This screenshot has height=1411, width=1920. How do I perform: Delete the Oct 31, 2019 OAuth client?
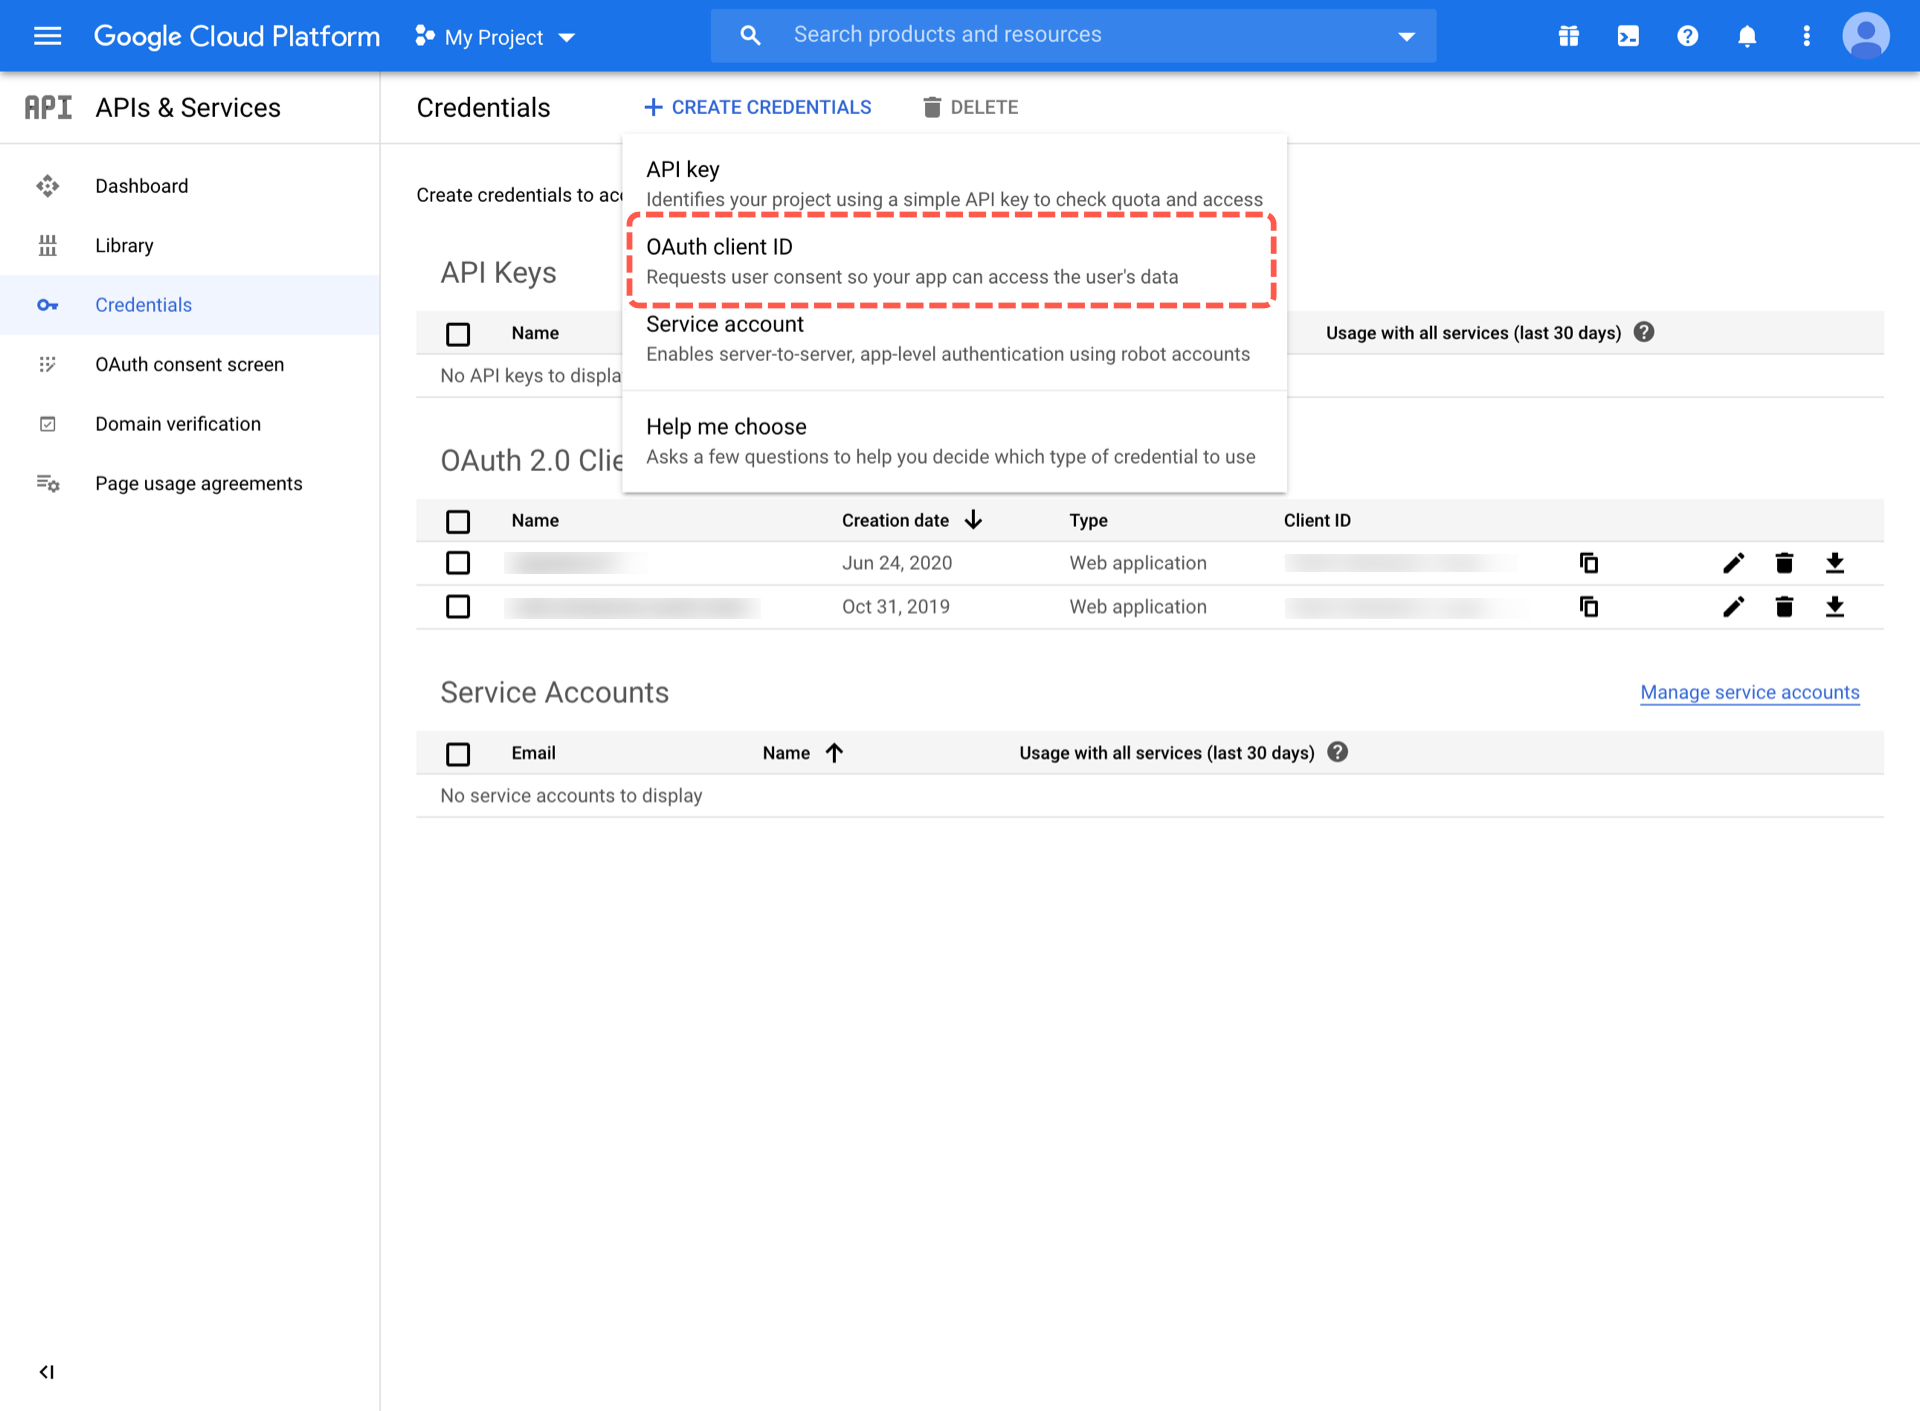point(1783,607)
